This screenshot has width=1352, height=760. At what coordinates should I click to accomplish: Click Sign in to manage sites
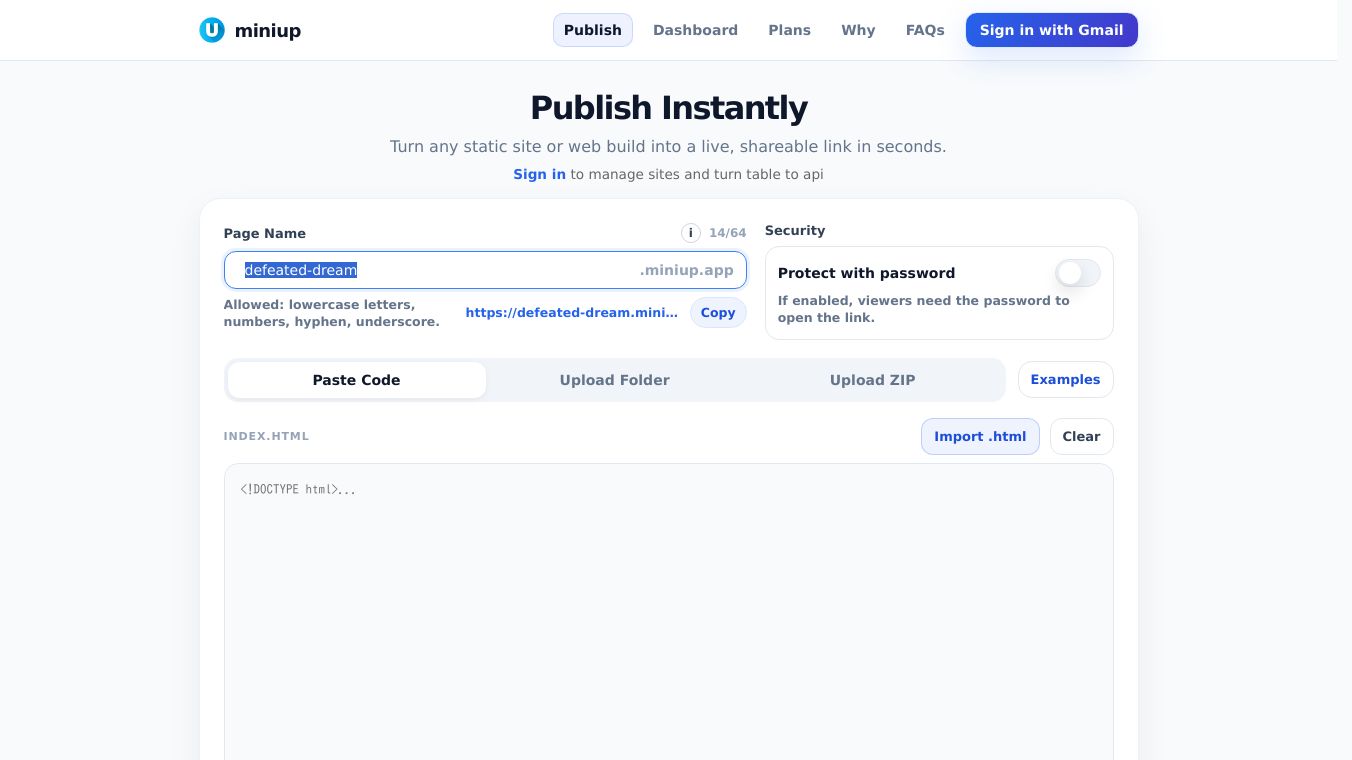(x=539, y=174)
